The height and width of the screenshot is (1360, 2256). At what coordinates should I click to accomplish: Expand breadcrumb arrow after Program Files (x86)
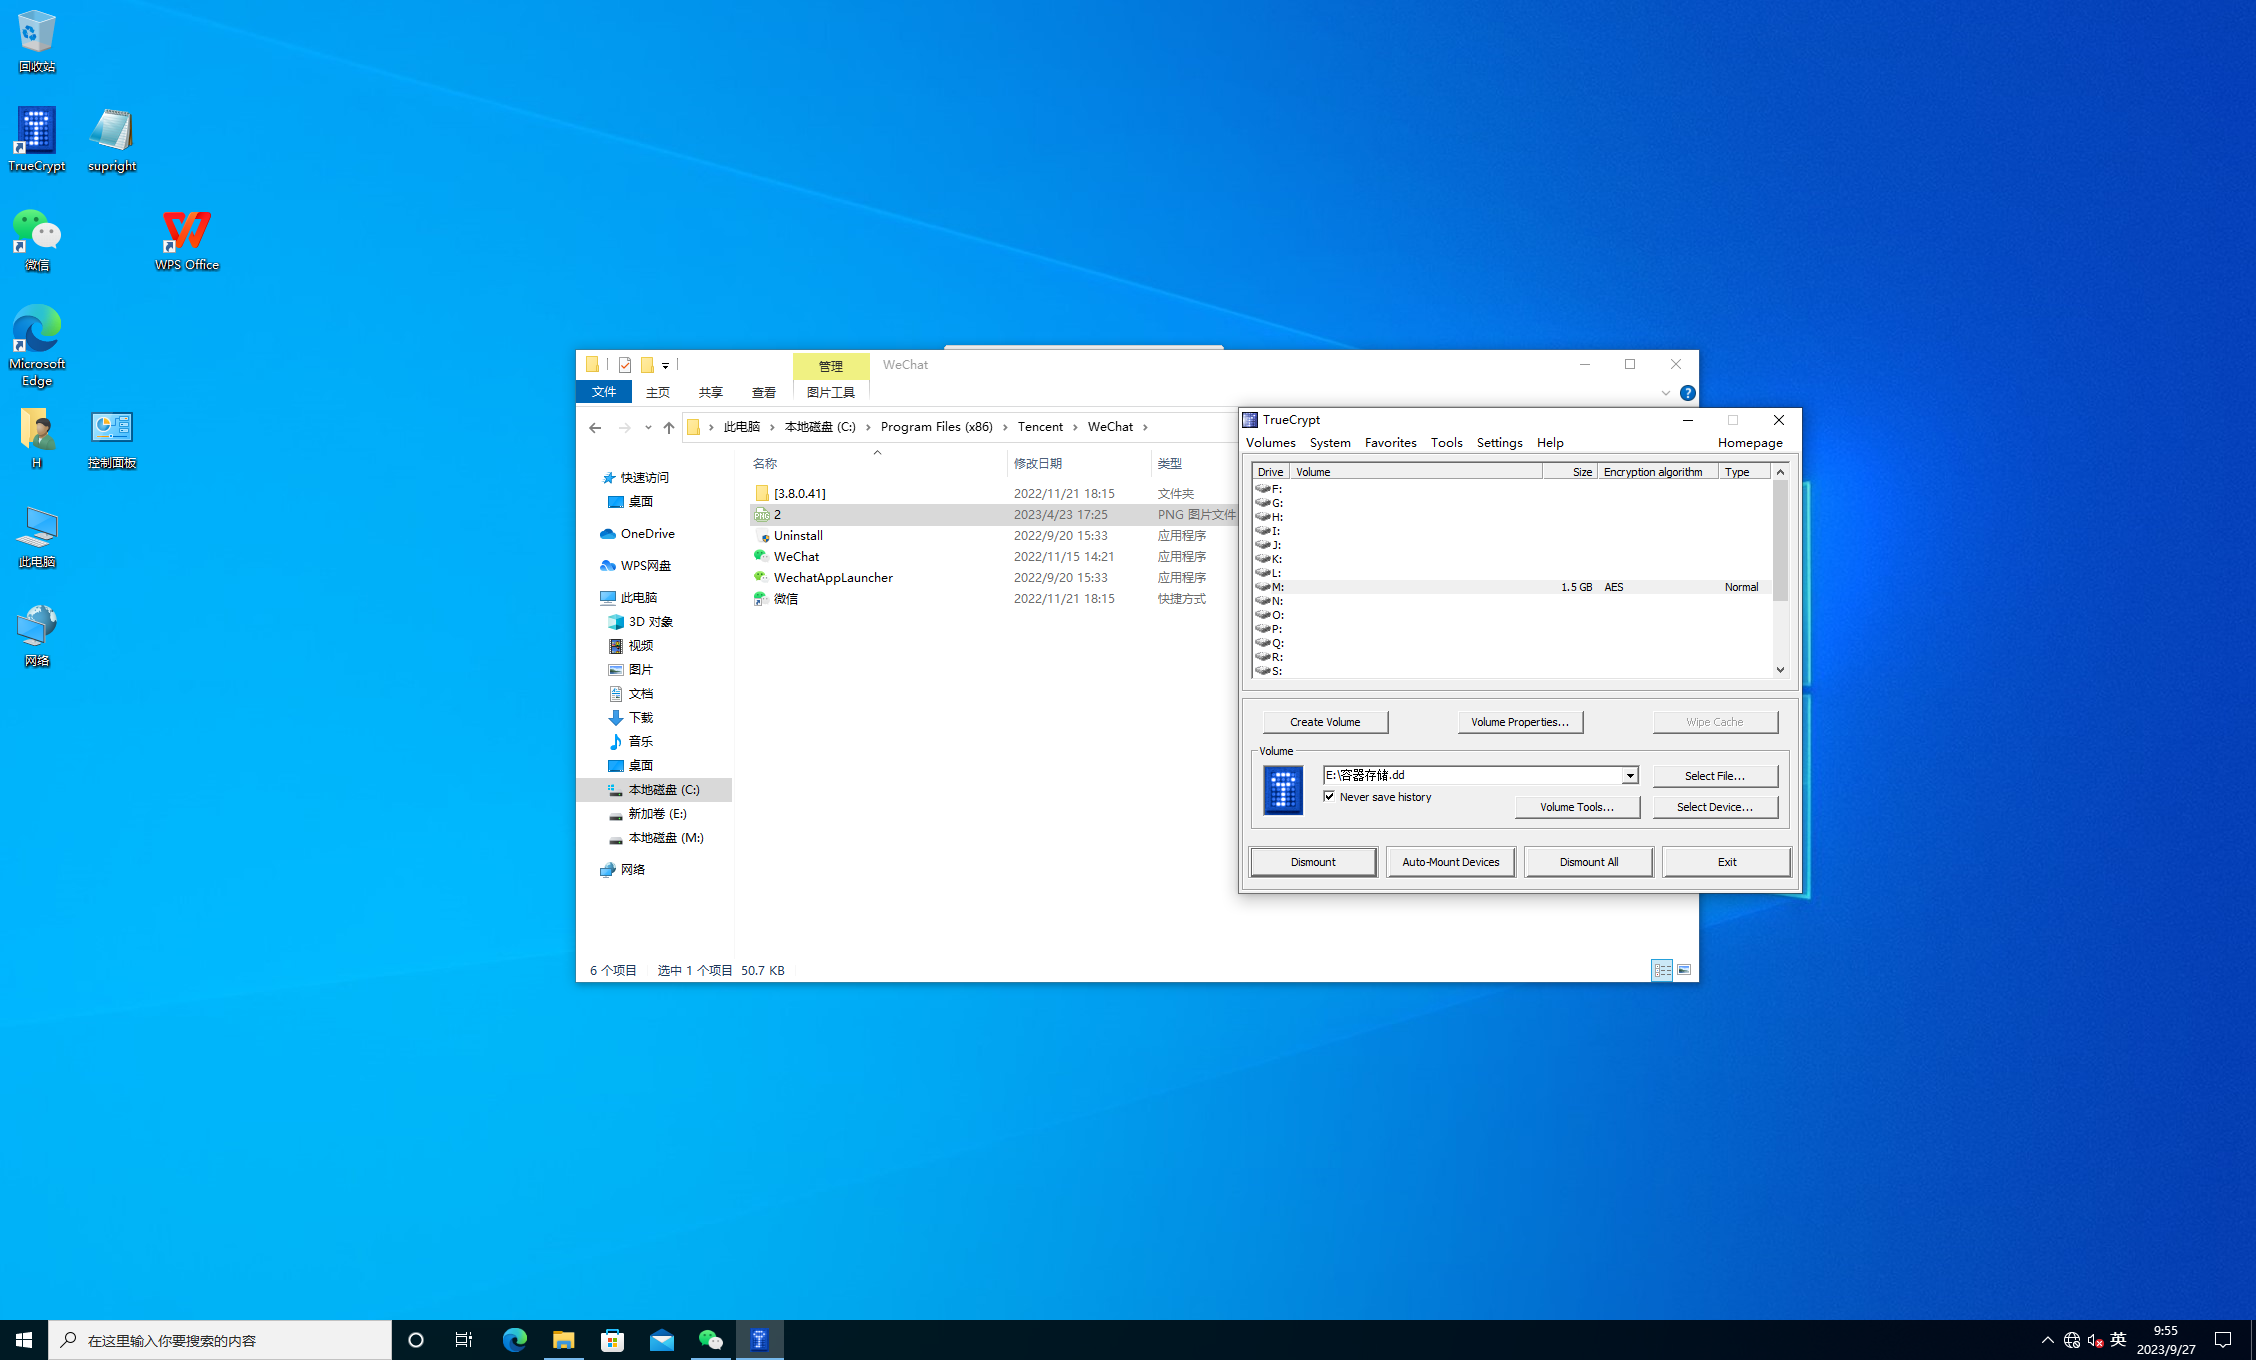click(x=1006, y=427)
